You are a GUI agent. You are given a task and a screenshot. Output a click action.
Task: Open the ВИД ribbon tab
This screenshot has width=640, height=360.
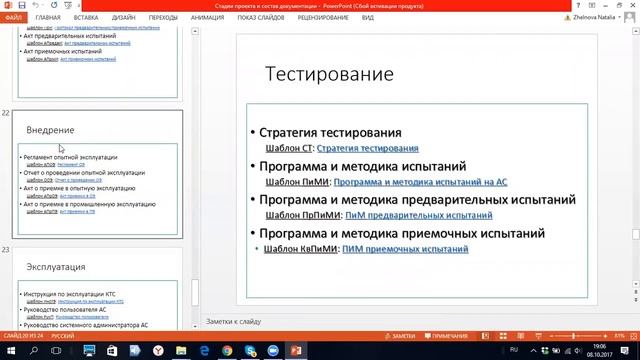pos(367,18)
